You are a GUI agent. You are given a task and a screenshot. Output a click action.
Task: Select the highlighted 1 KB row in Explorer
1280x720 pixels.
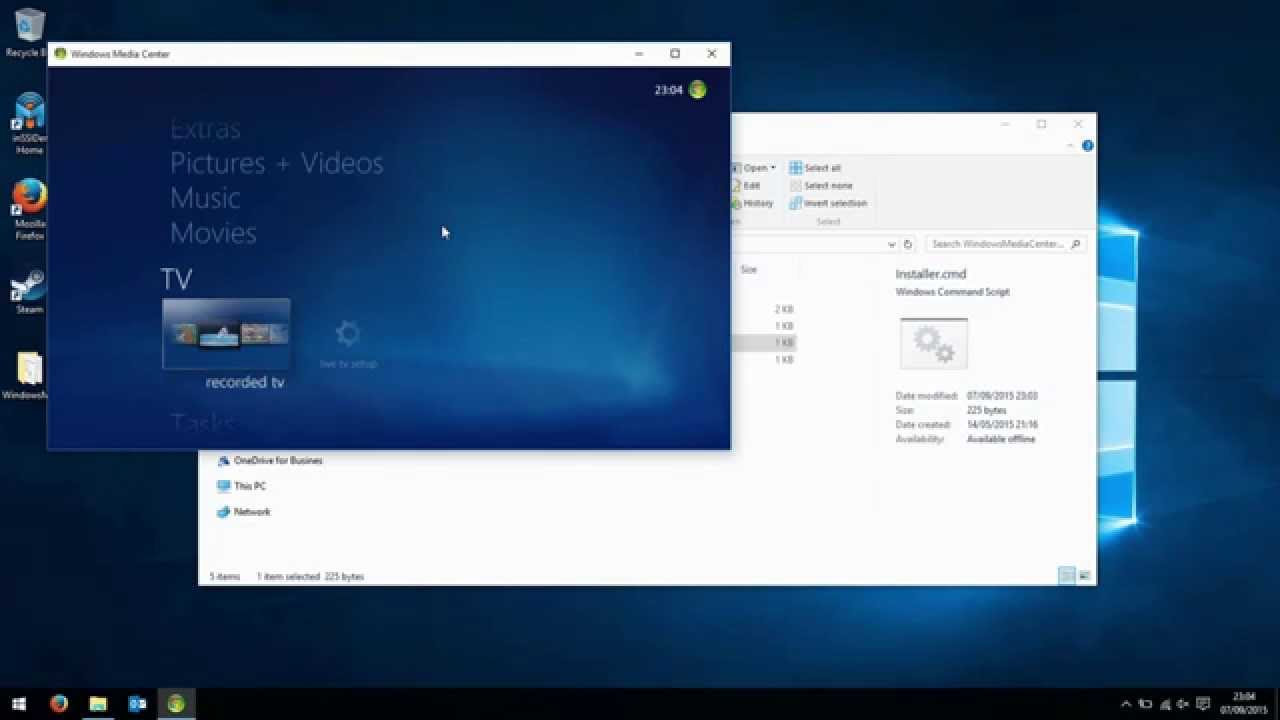[765, 343]
